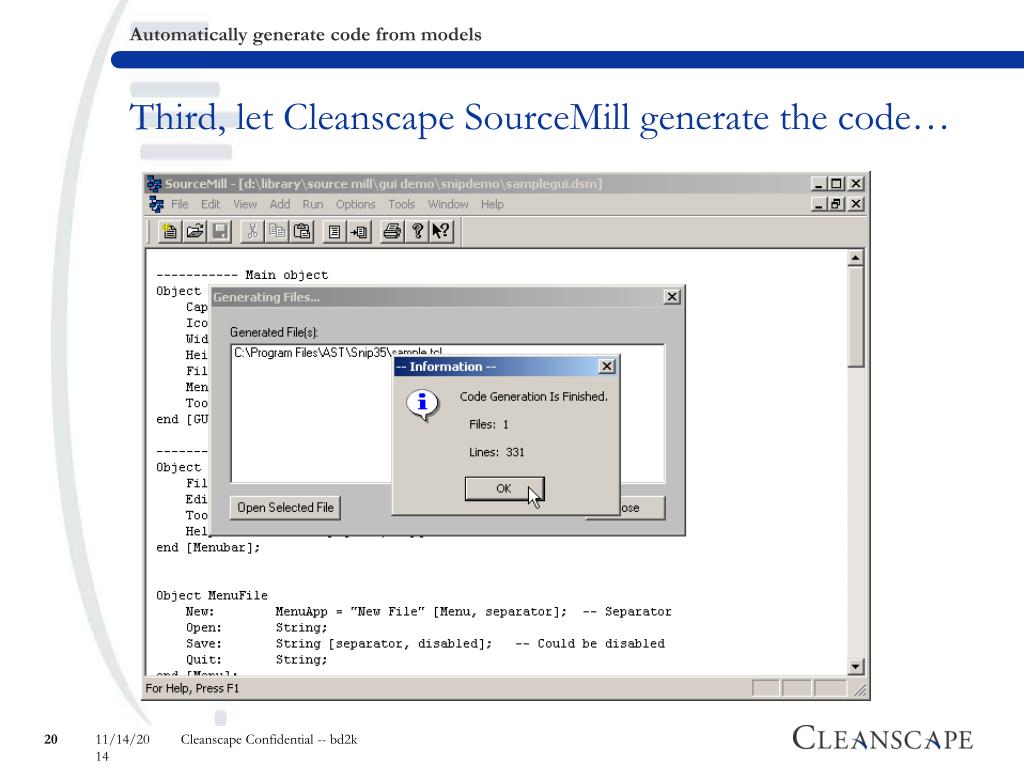Screen dimensions: 1024x768
Task: Minimize the inner document window
Action: click(x=818, y=204)
